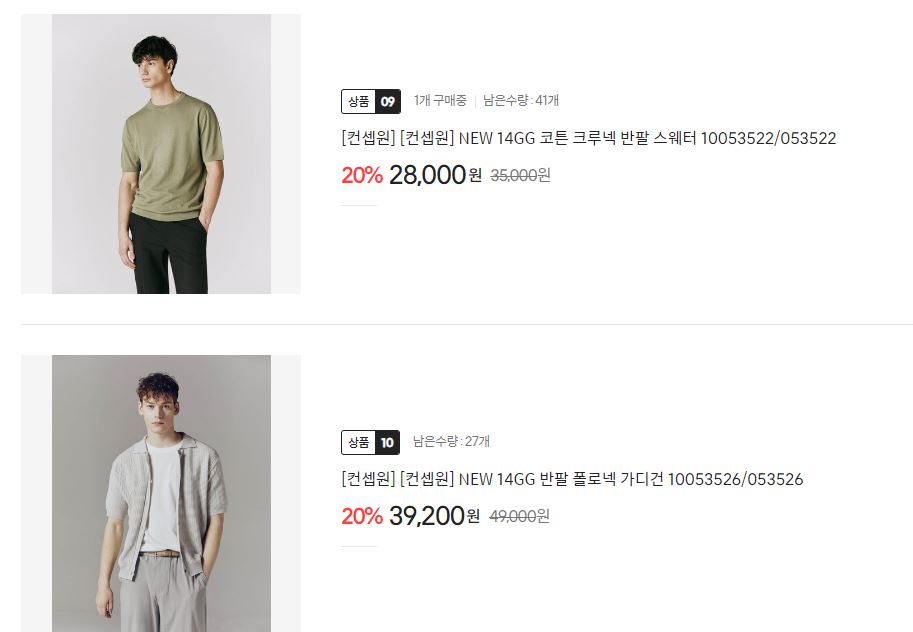The height and width of the screenshot is (632, 913).
Task: Click the red 20% next to 39,200원
Action: tap(362, 516)
